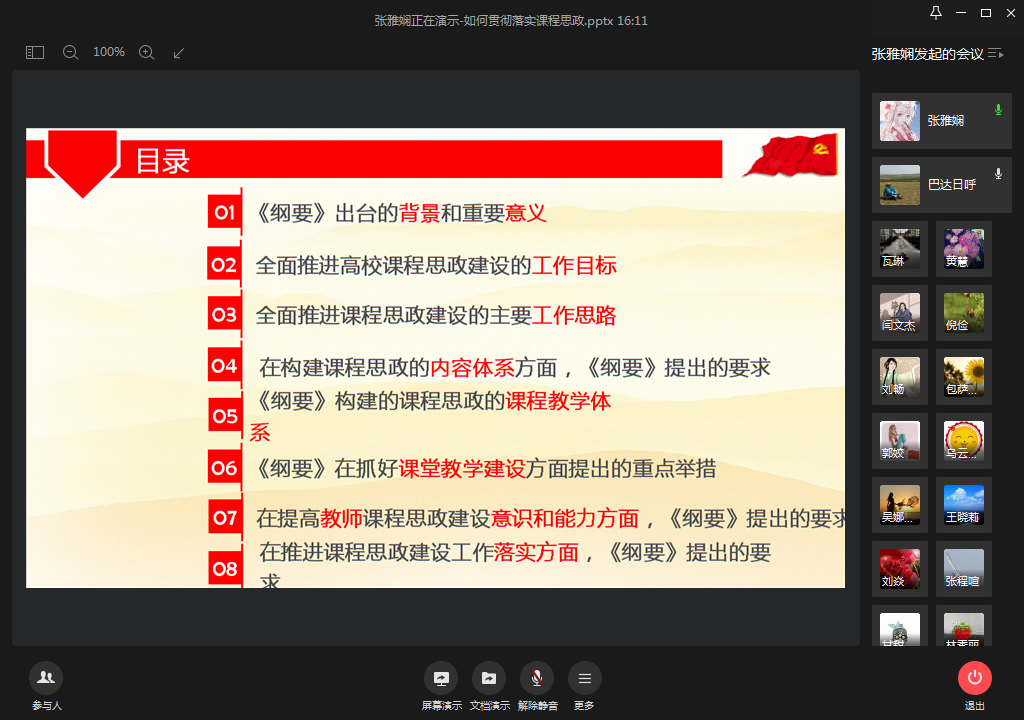Toggle 巴达日呼's microphone icon
This screenshot has height=720, width=1024.
[x=997, y=174]
